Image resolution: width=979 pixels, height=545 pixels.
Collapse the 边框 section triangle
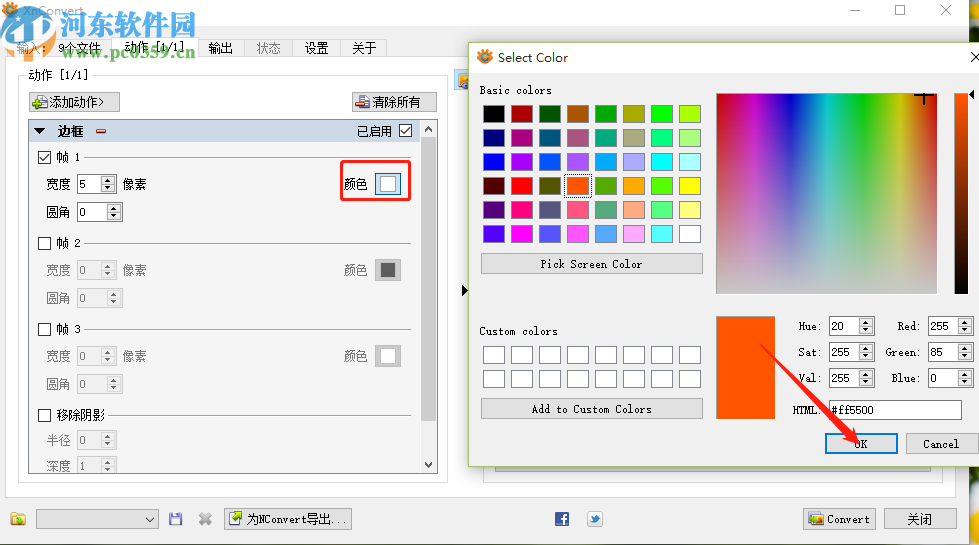(40, 131)
